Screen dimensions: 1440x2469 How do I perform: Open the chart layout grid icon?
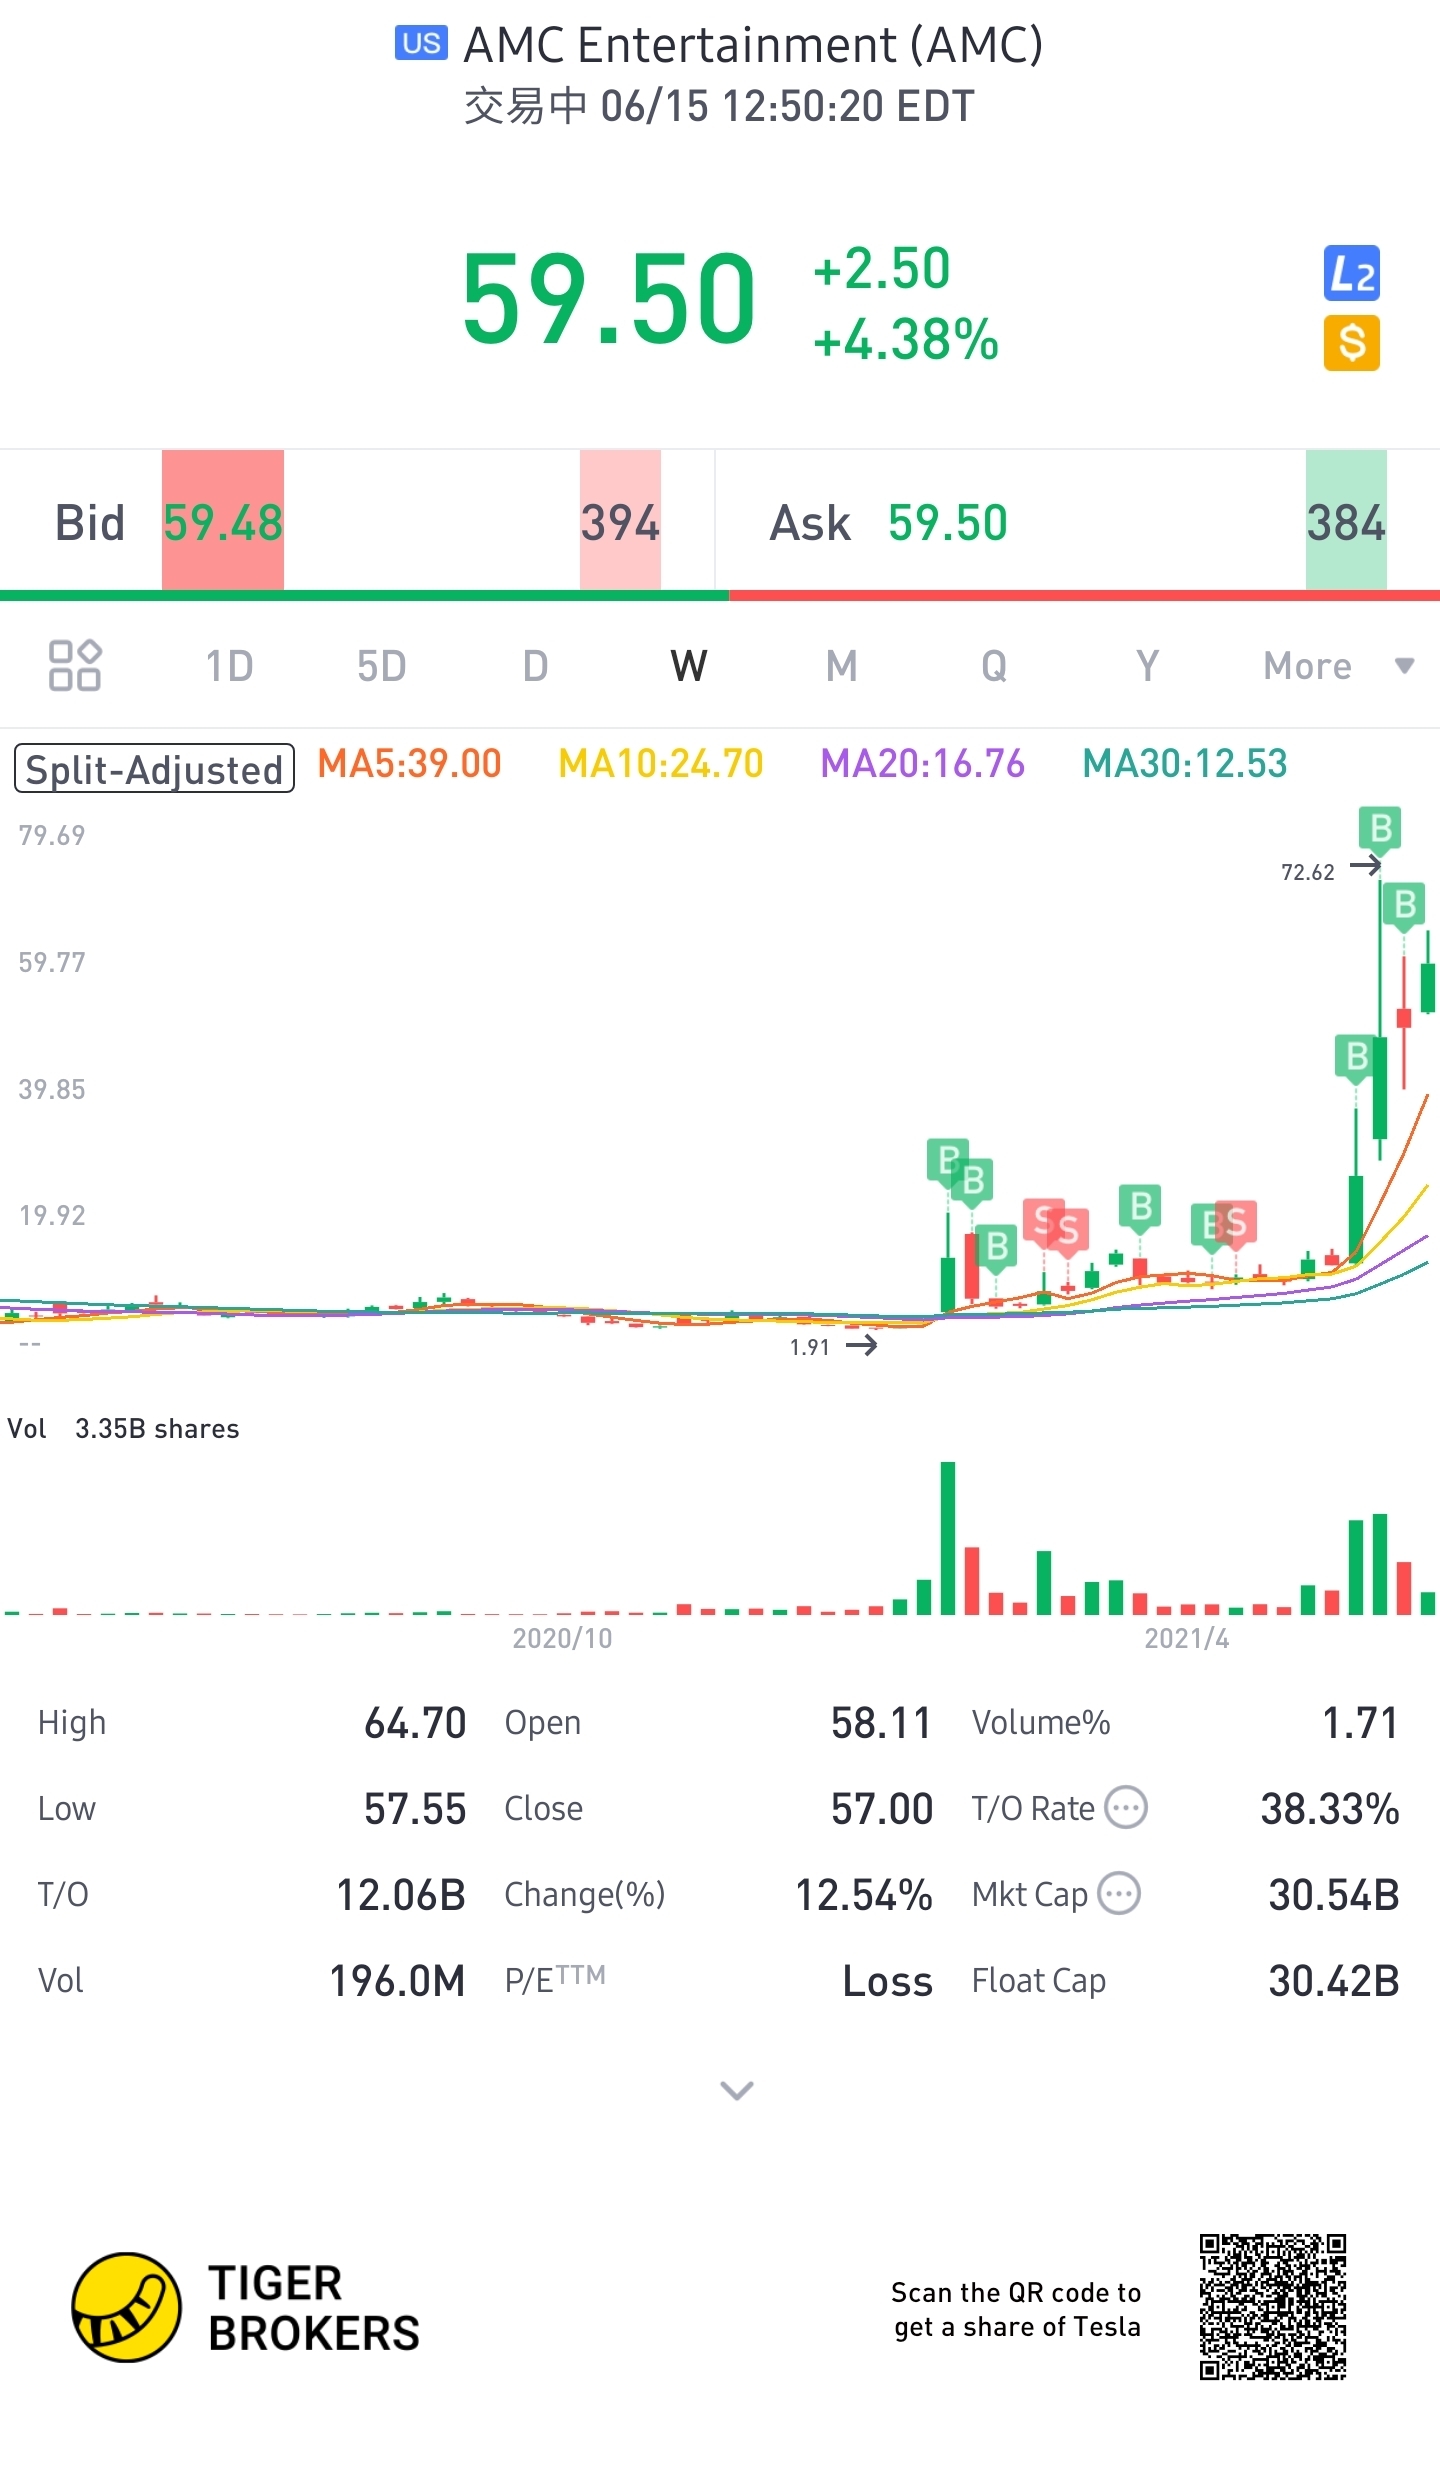click(74, 665)
